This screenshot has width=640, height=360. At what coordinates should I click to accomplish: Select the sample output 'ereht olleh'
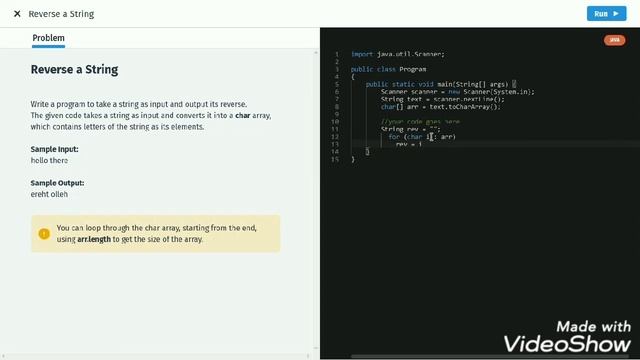(x=49, y=194)
